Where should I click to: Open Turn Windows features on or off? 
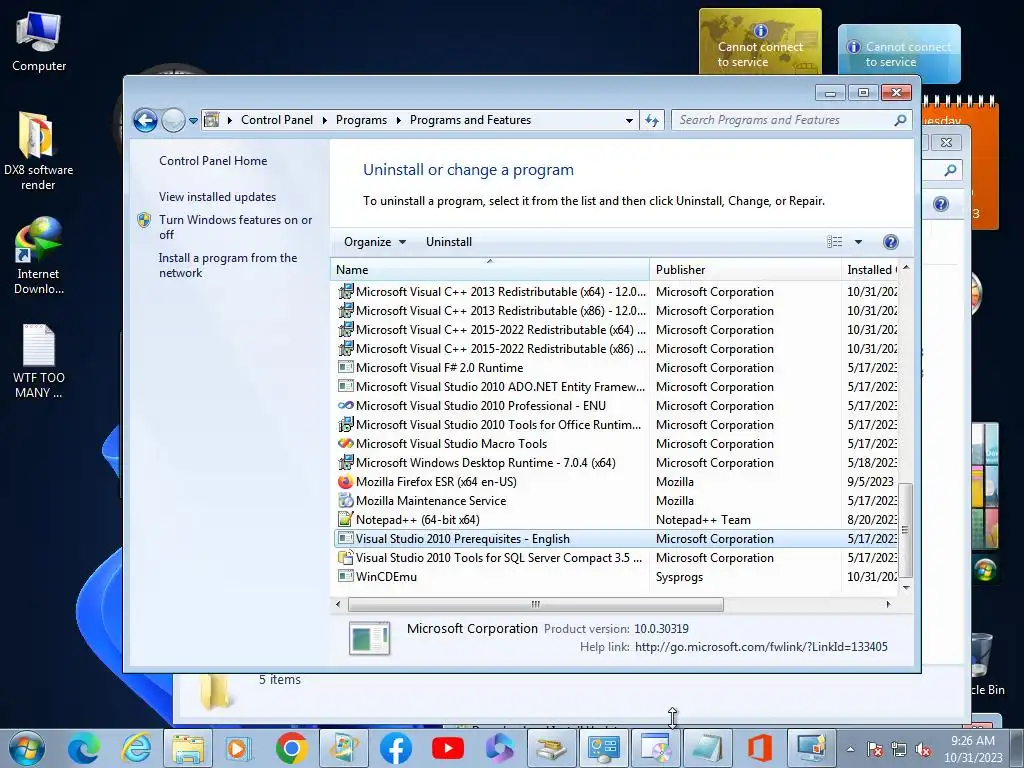(235, 227)
